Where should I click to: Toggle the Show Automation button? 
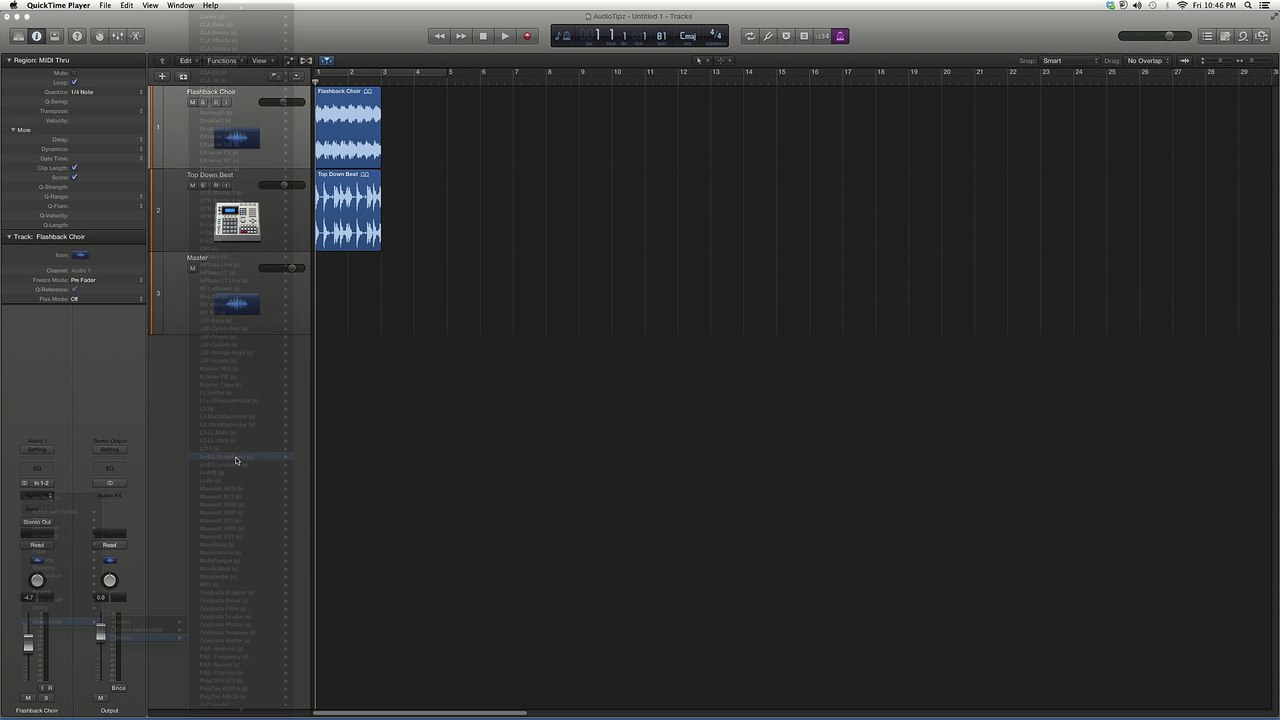[289, 61]
